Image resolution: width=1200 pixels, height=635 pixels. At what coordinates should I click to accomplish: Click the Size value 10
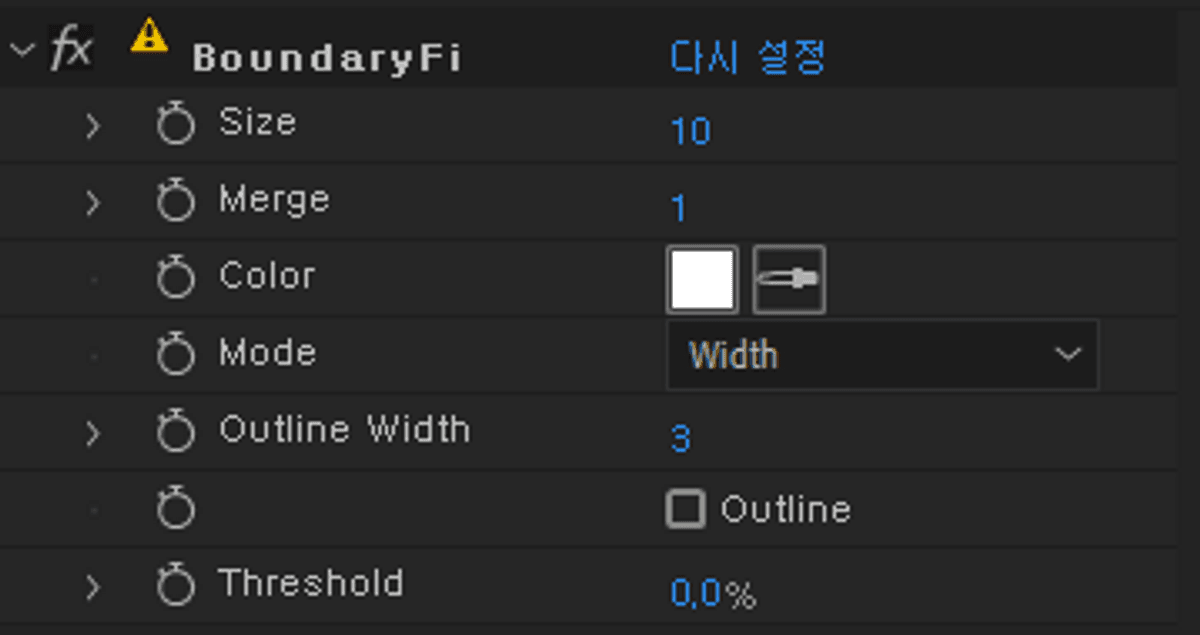pyautogui.click(x=690, y=131)
